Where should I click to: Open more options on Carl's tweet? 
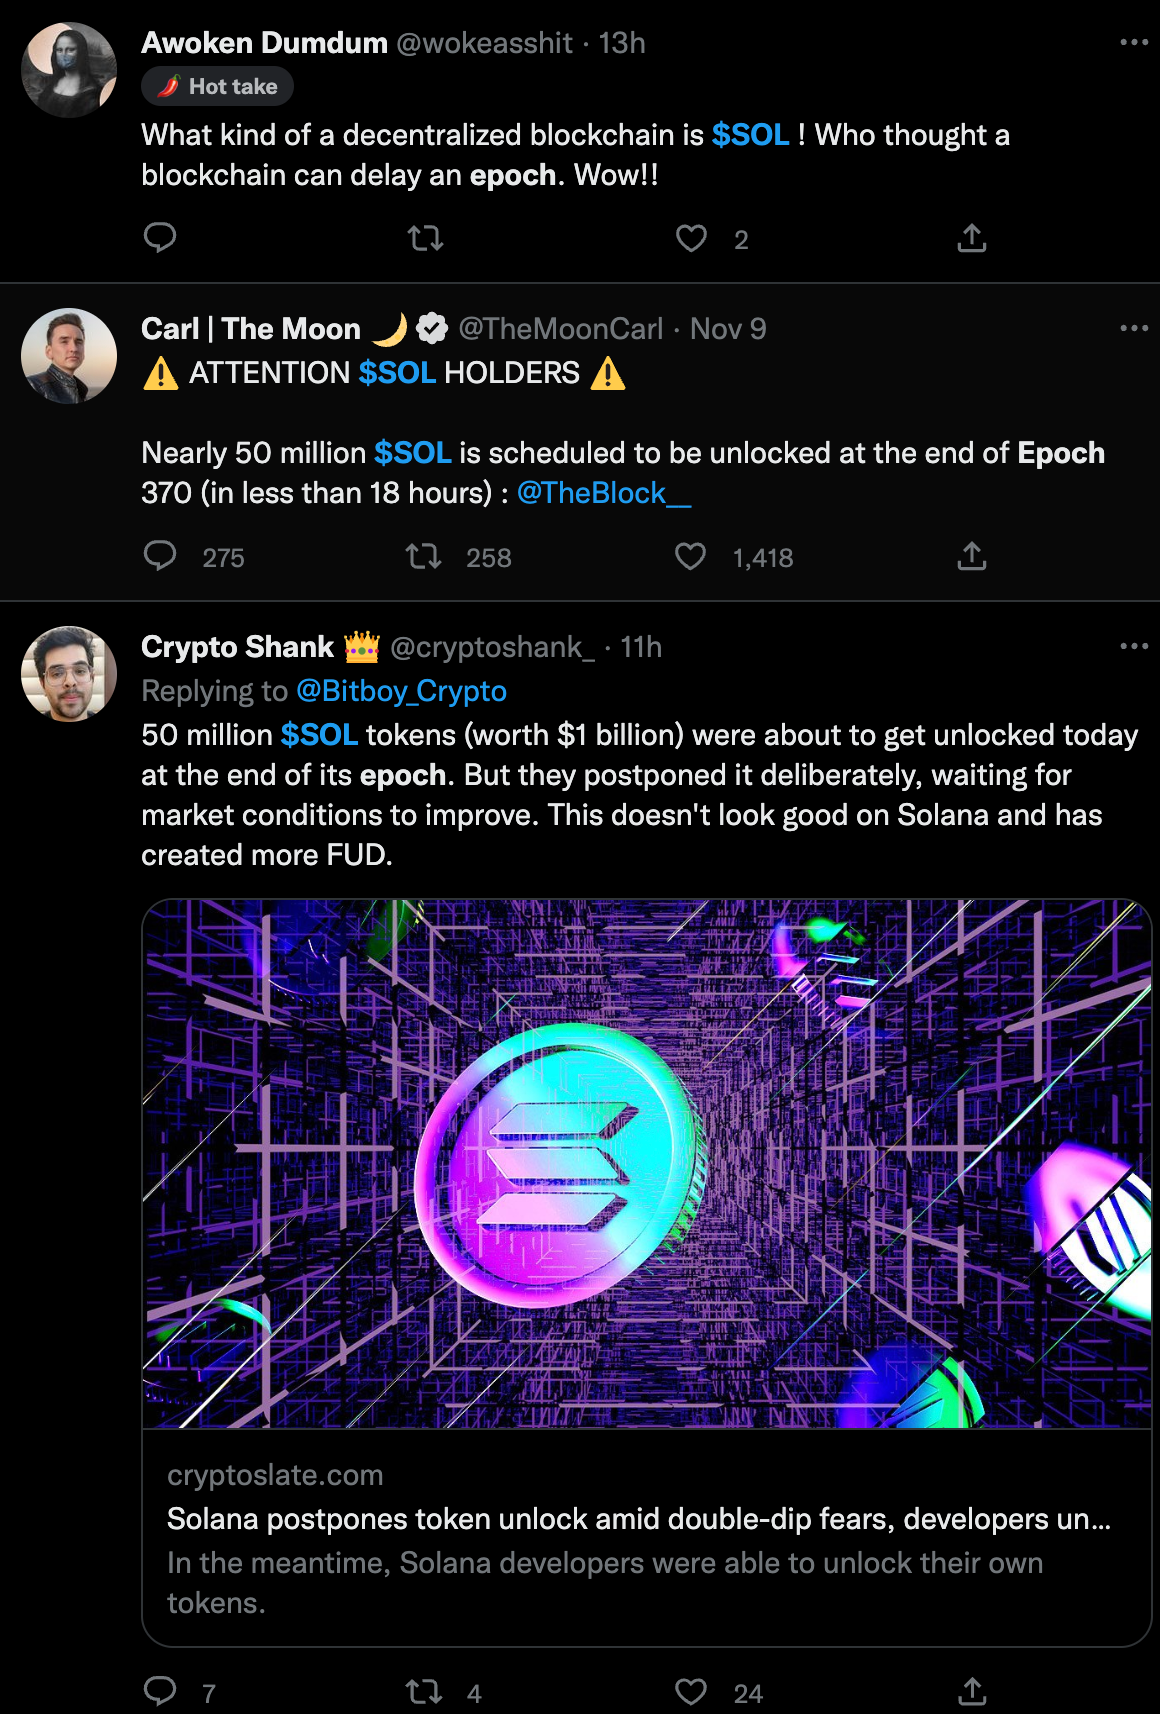pyautogui.click(x=1134, y=328)
